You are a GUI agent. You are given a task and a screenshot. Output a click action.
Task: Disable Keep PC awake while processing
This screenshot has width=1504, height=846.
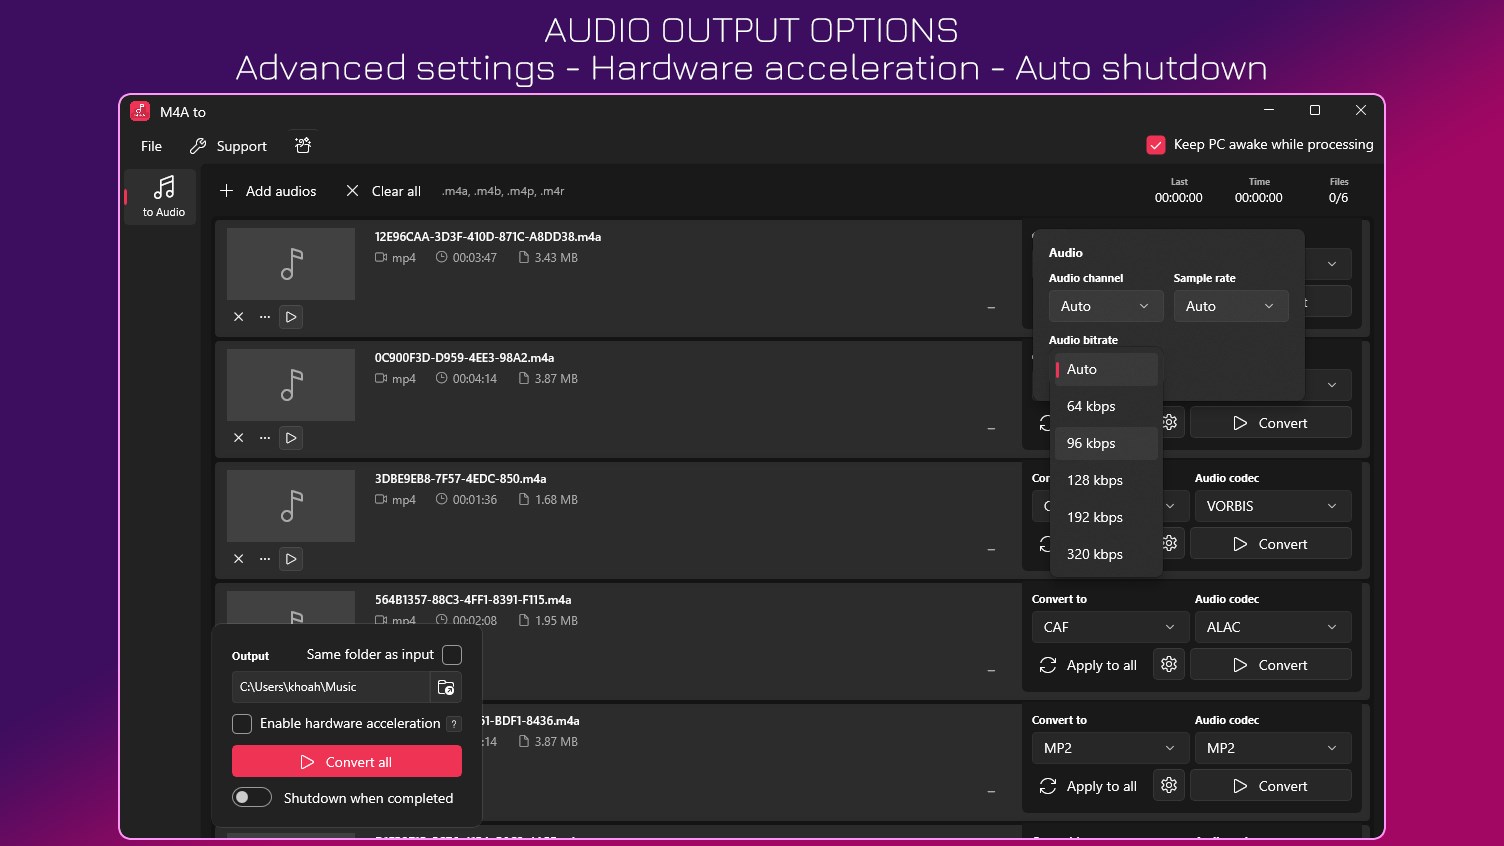point(1156,145)
